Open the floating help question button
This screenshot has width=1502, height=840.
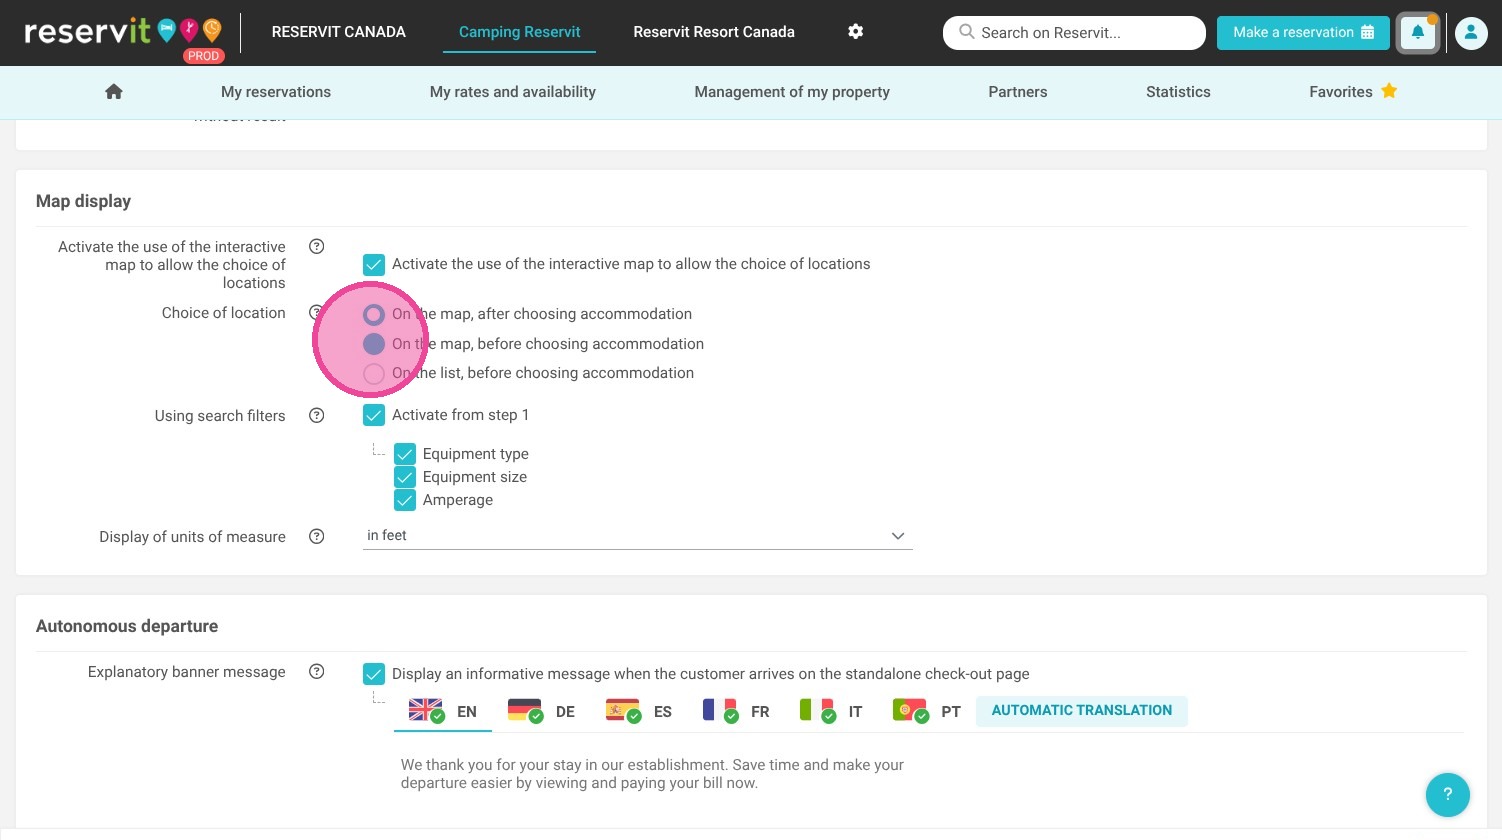(1447, 795)
